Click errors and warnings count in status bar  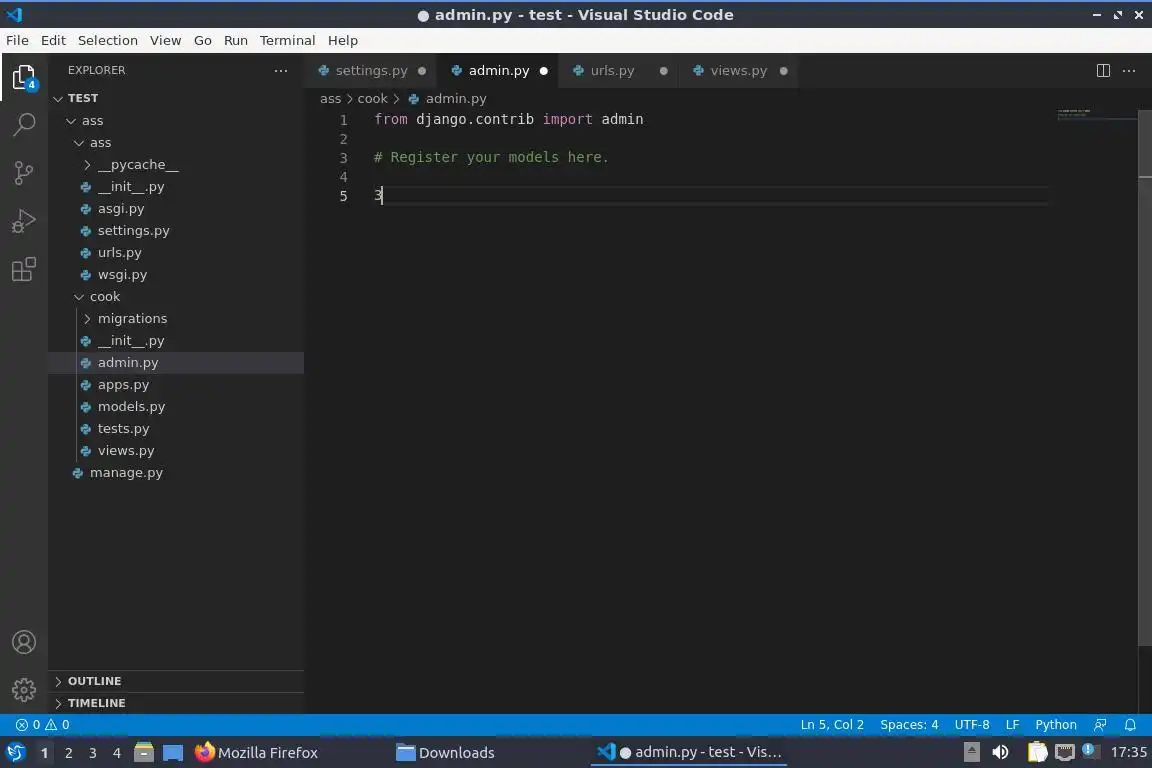(x=43, y=725)
